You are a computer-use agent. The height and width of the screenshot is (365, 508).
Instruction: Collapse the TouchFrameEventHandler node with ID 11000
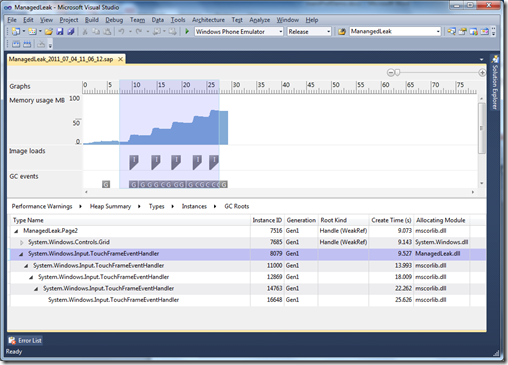tap(26, 266)
